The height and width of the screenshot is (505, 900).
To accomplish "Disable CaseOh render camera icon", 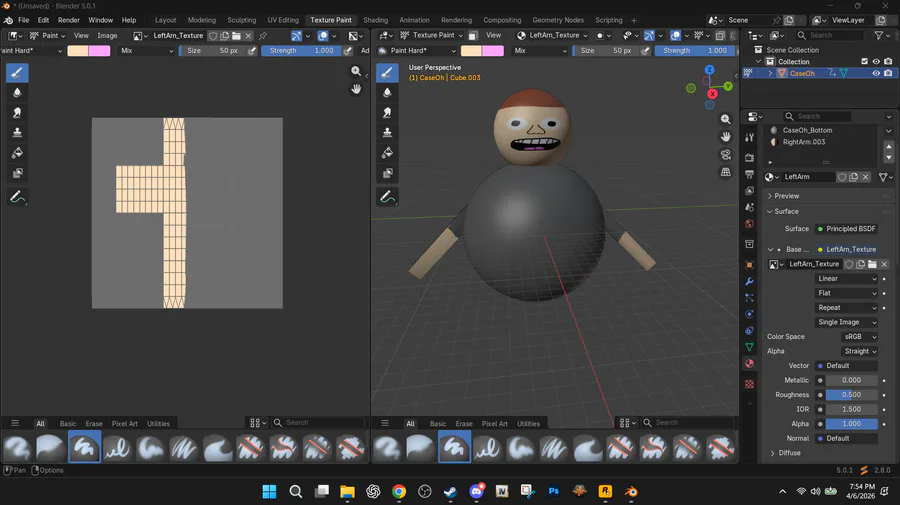I will [888, 73].
